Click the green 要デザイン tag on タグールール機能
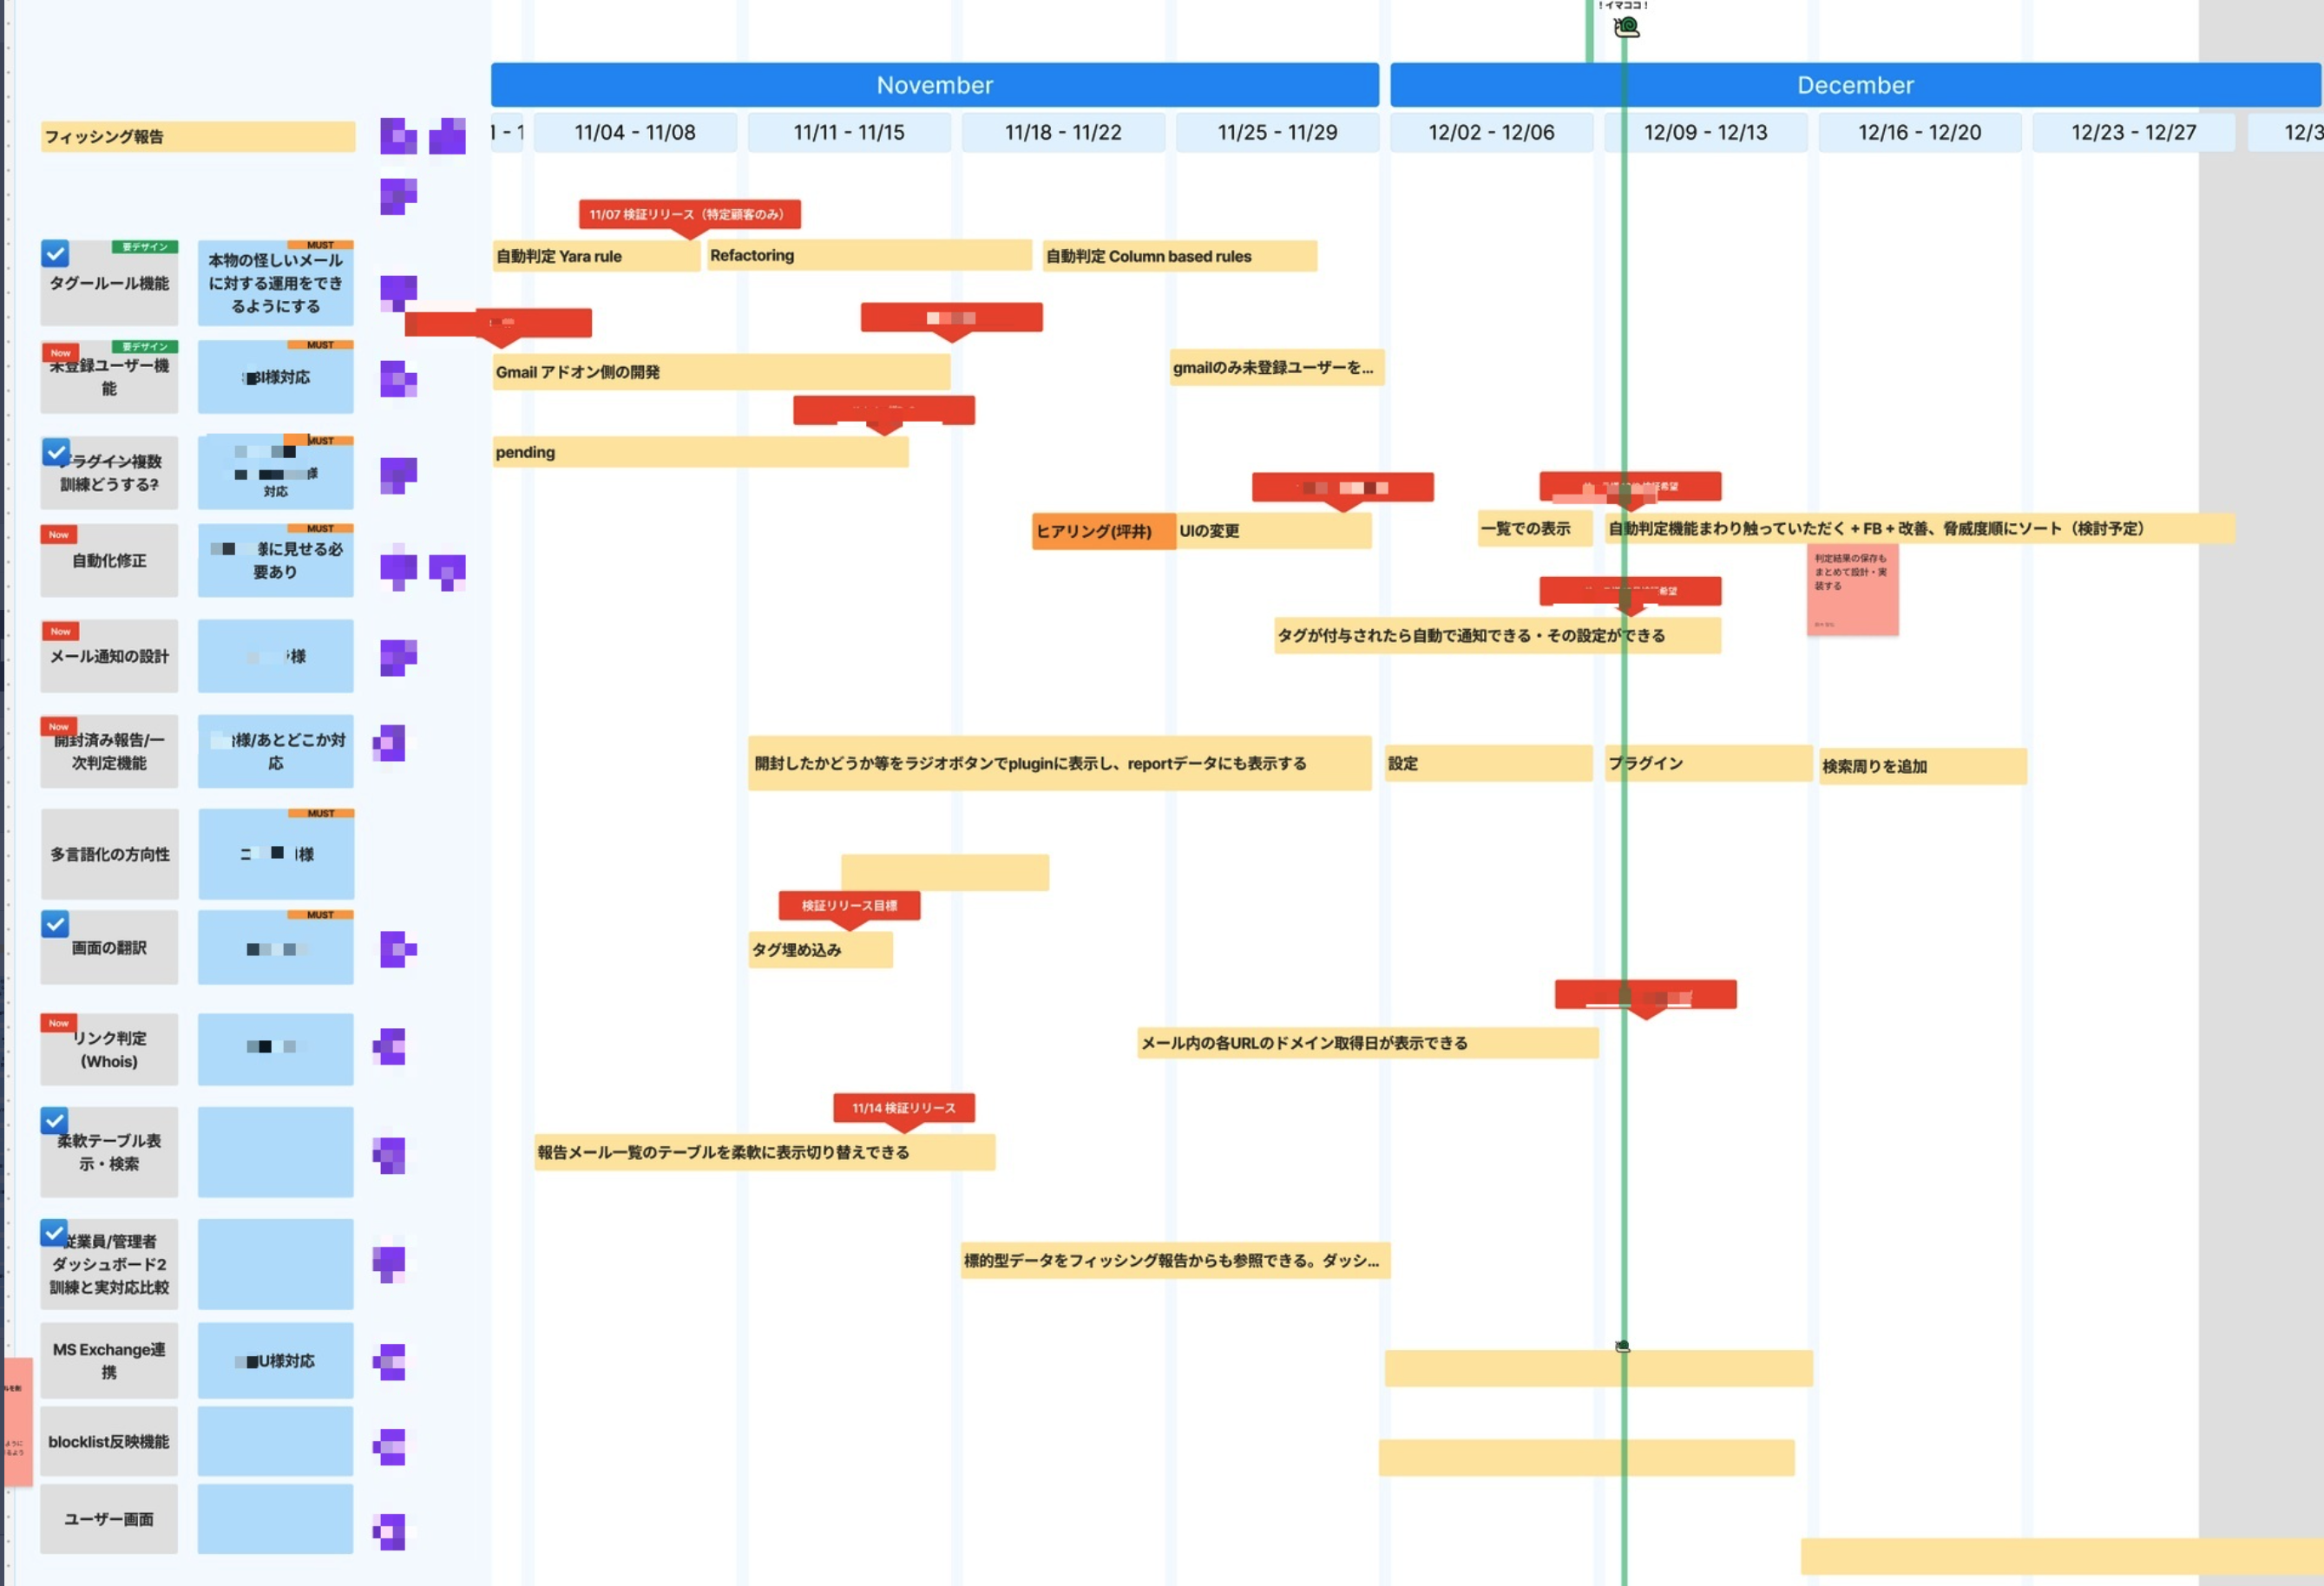The height and width of the screenshot is (1586, 2324). coord(145,246)
